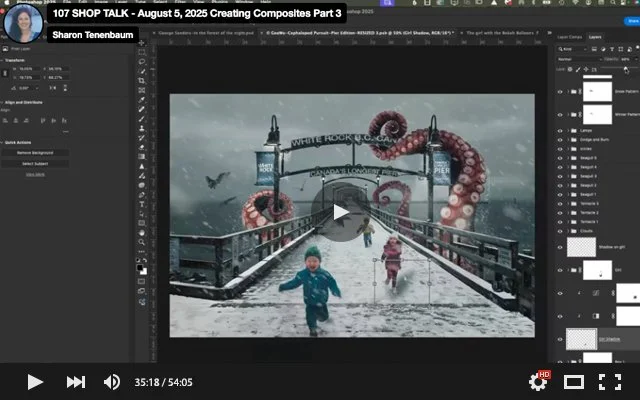Viewport: 640px width, 400px height.
Task: Click the link width and height icon
Action: pyautogui.click(x=5, y=73)
